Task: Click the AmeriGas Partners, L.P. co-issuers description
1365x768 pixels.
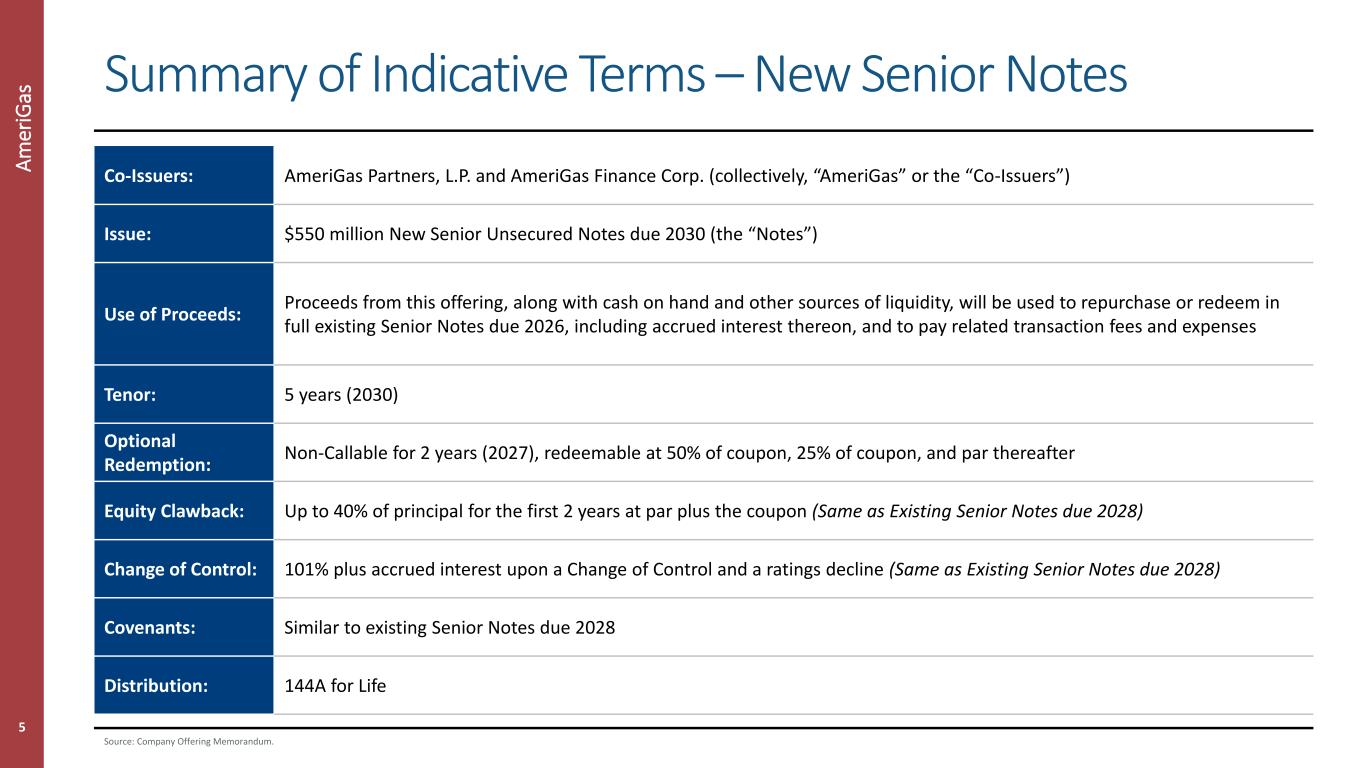Action: [x=677, y=176]
